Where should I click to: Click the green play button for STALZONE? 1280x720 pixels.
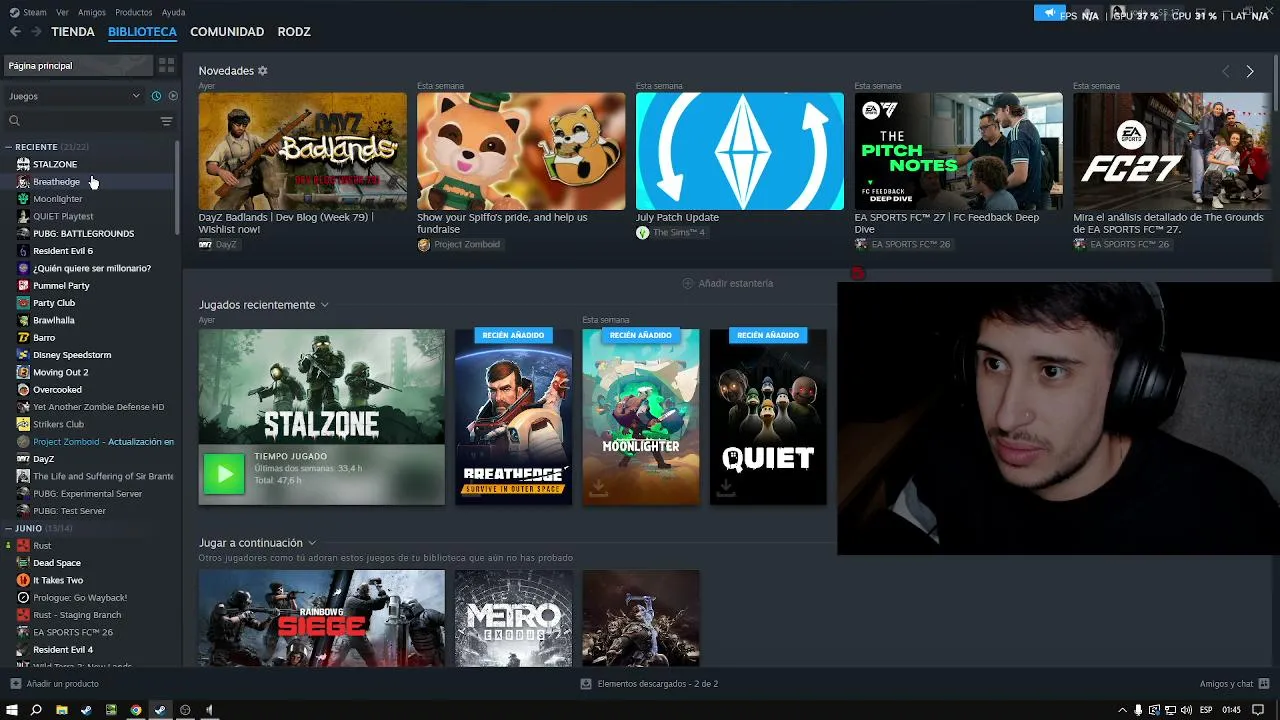pos(224,474)
